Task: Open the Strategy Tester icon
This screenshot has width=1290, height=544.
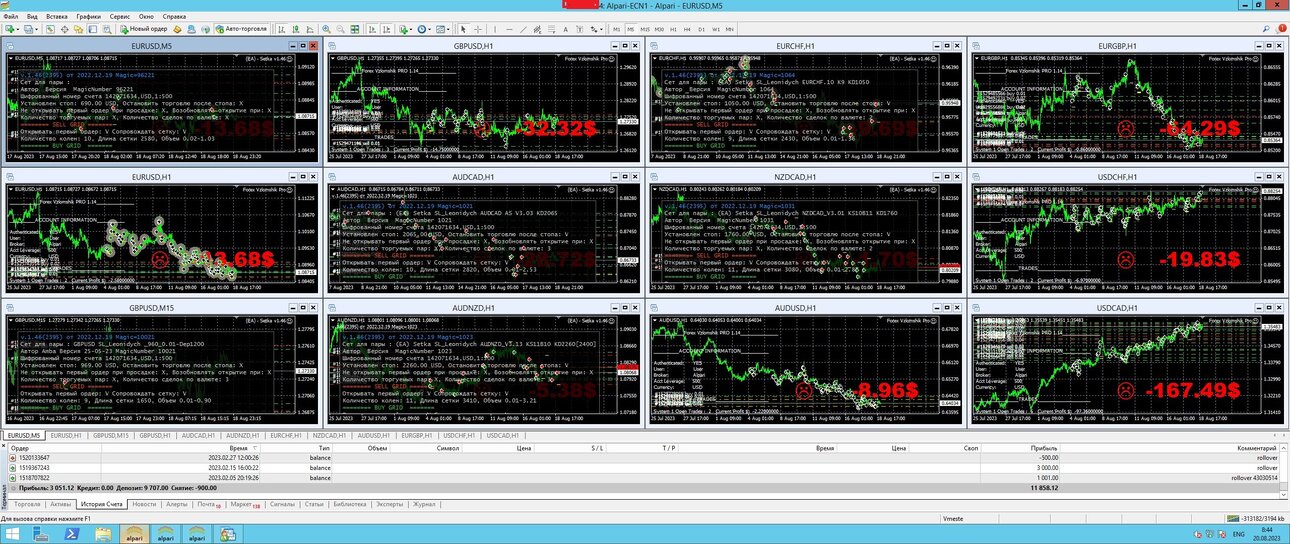Action: coord(106,29)
